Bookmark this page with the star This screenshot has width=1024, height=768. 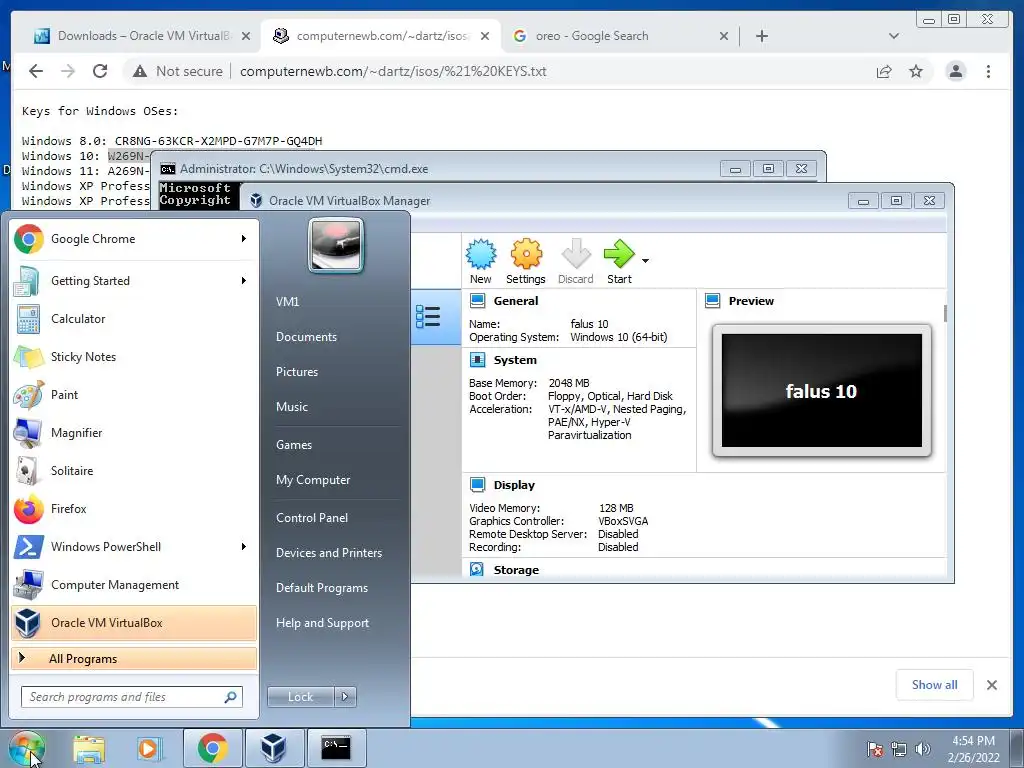(x=916, y=71)
